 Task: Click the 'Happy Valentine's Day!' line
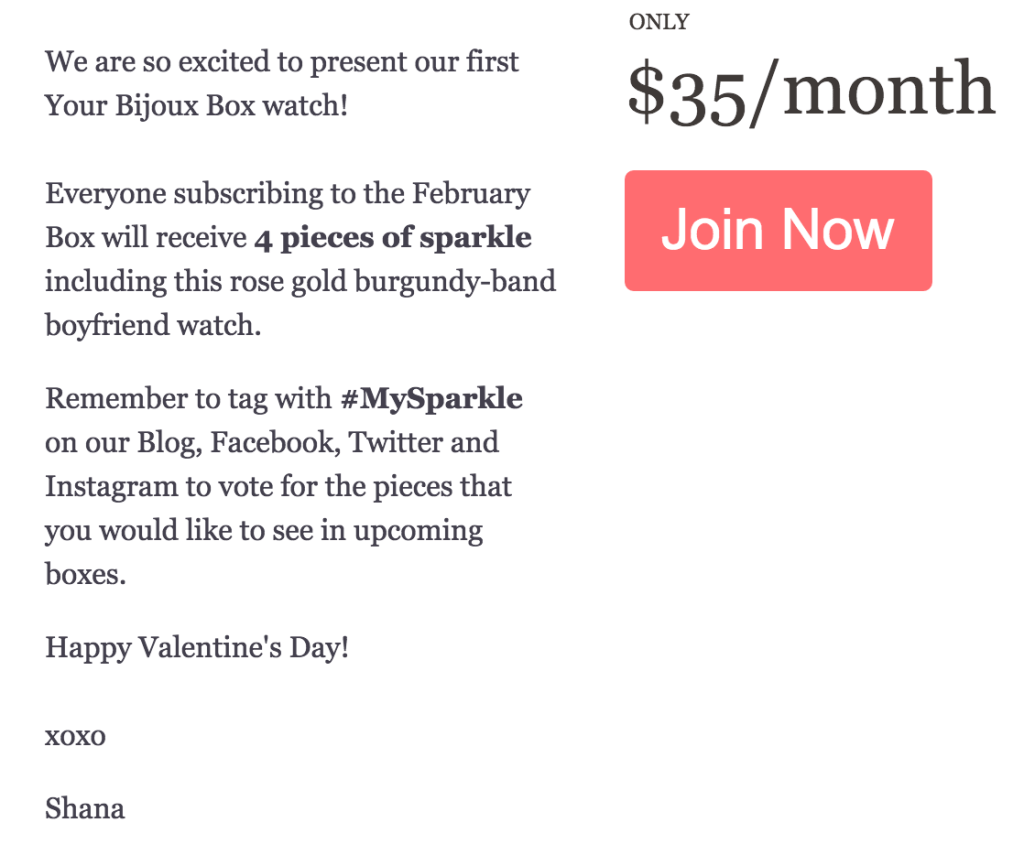point(197,648)
